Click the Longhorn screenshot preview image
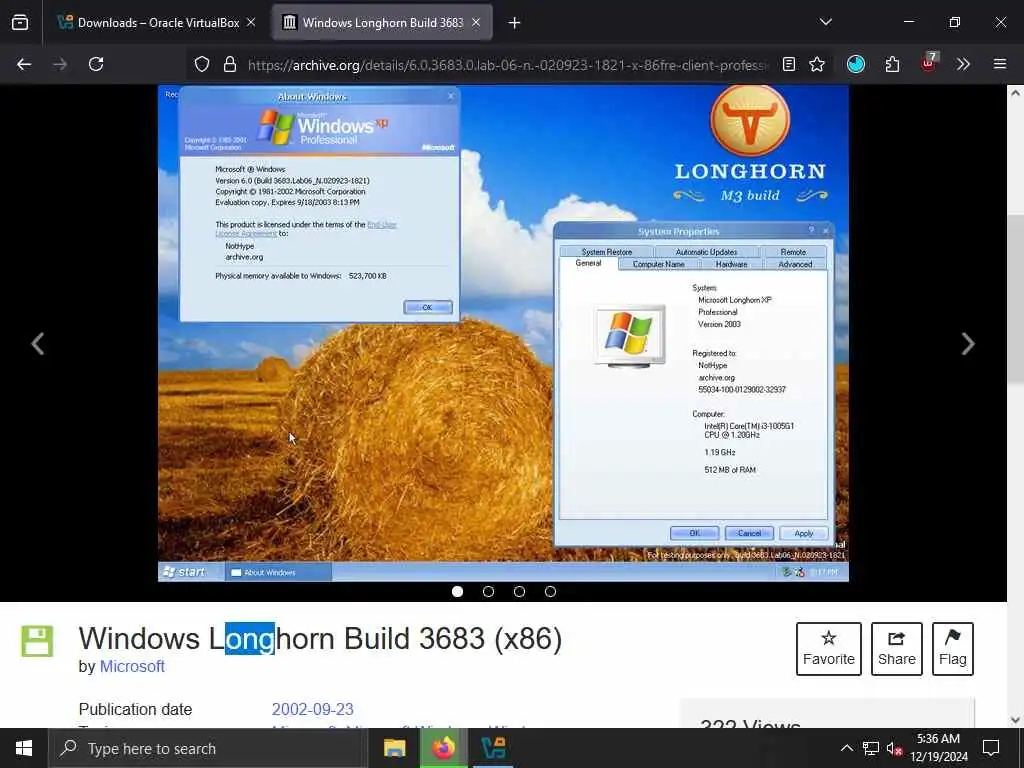This screenshot has height=768, width=1024. 503,333
